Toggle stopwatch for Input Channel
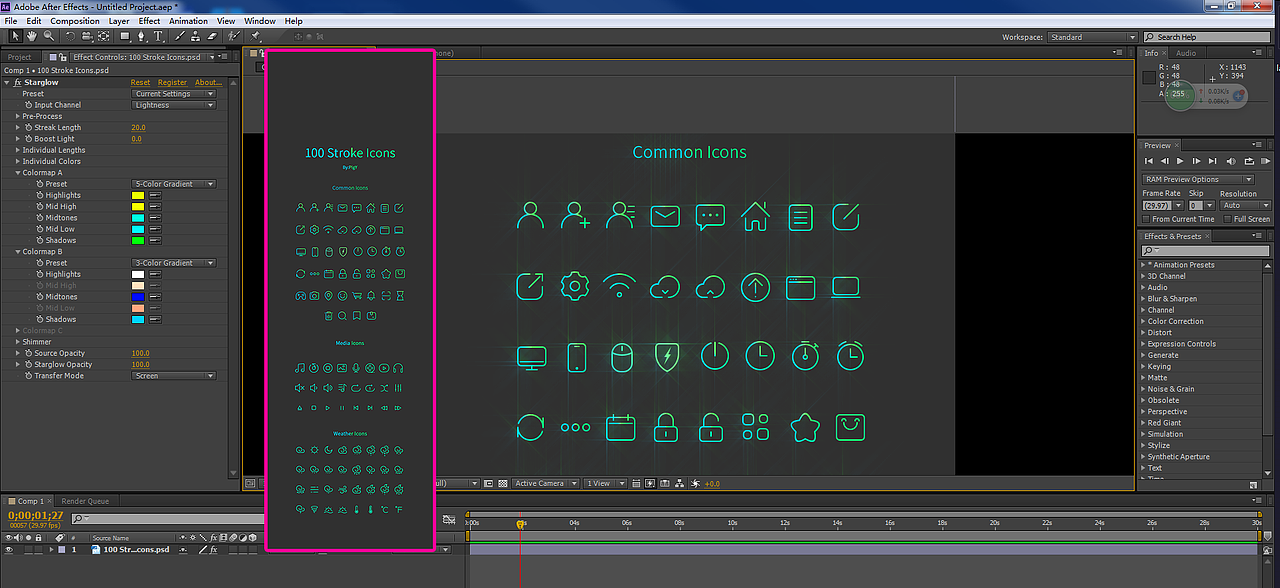This screenshot has height=588, width=1280. 28,105
